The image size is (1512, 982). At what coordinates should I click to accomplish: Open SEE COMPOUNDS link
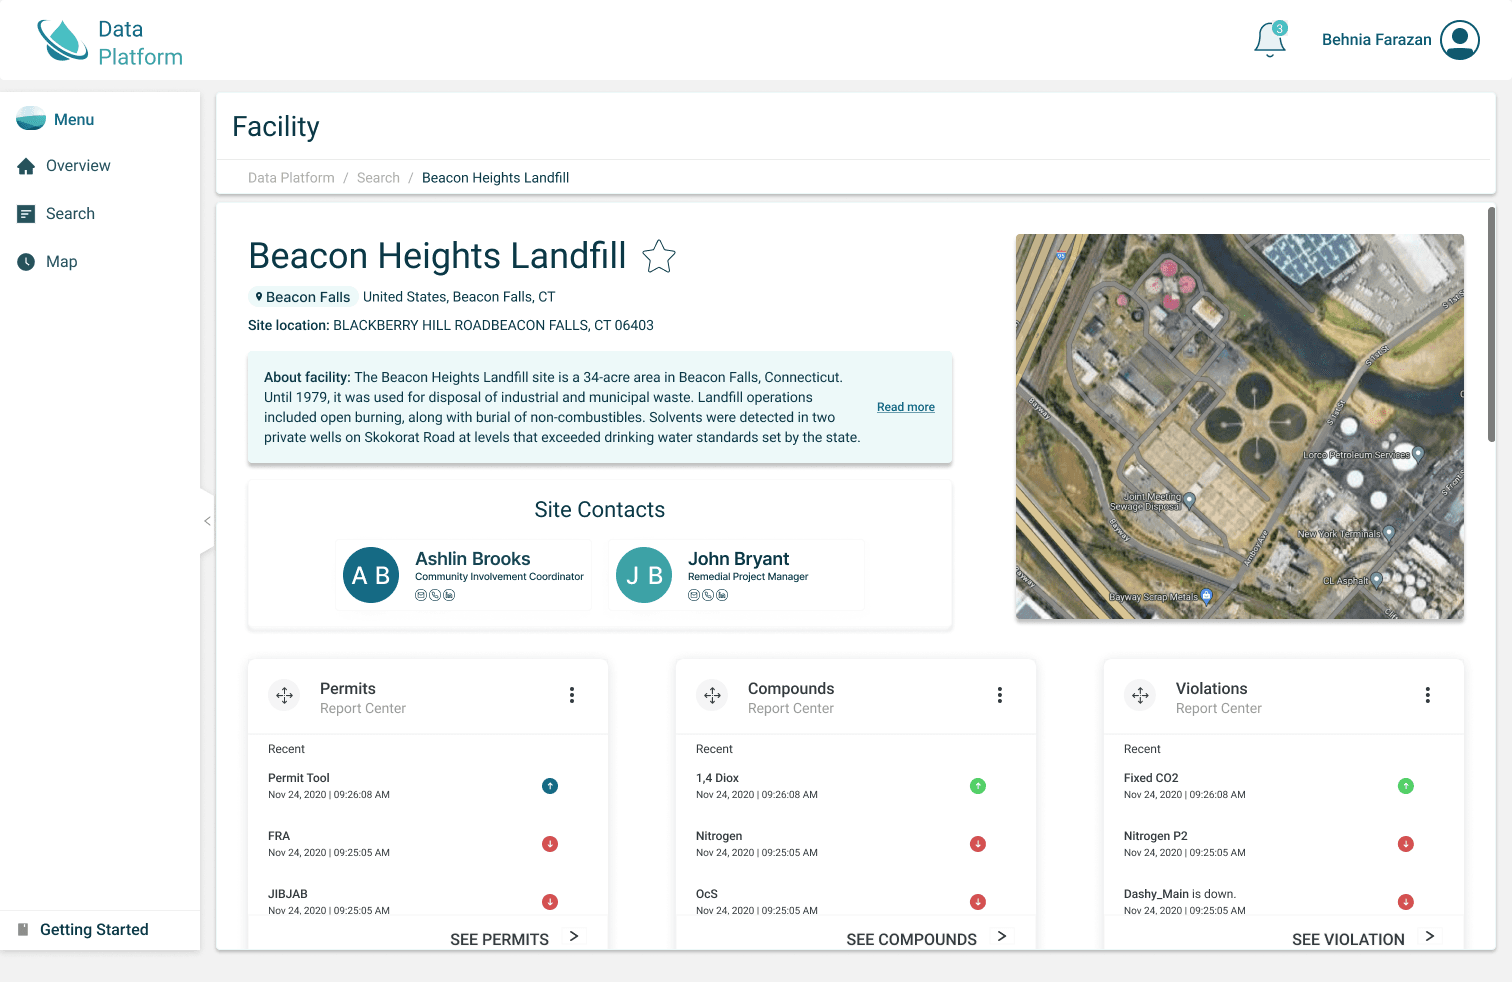(911, 940)
